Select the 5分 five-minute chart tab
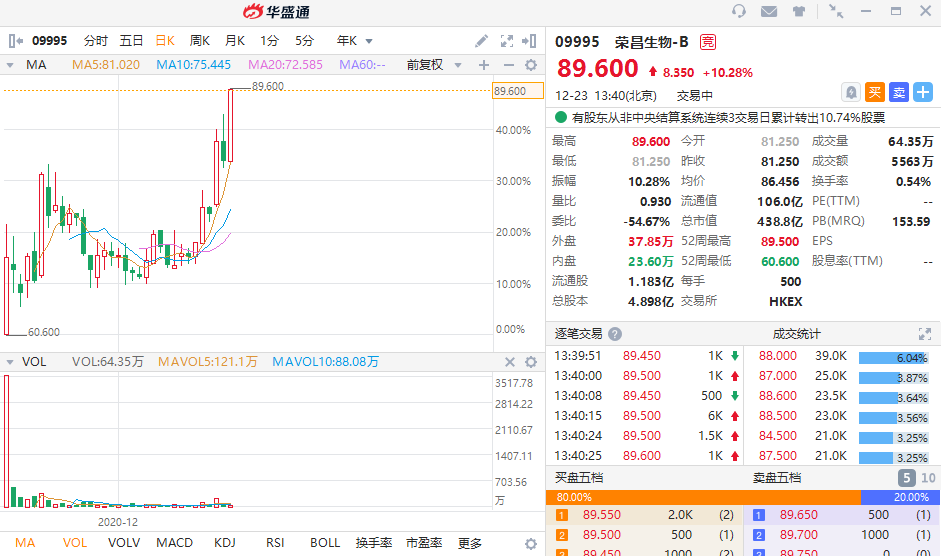Image resolution: width=941 pixels, height=556 pixels. point(304,41)
